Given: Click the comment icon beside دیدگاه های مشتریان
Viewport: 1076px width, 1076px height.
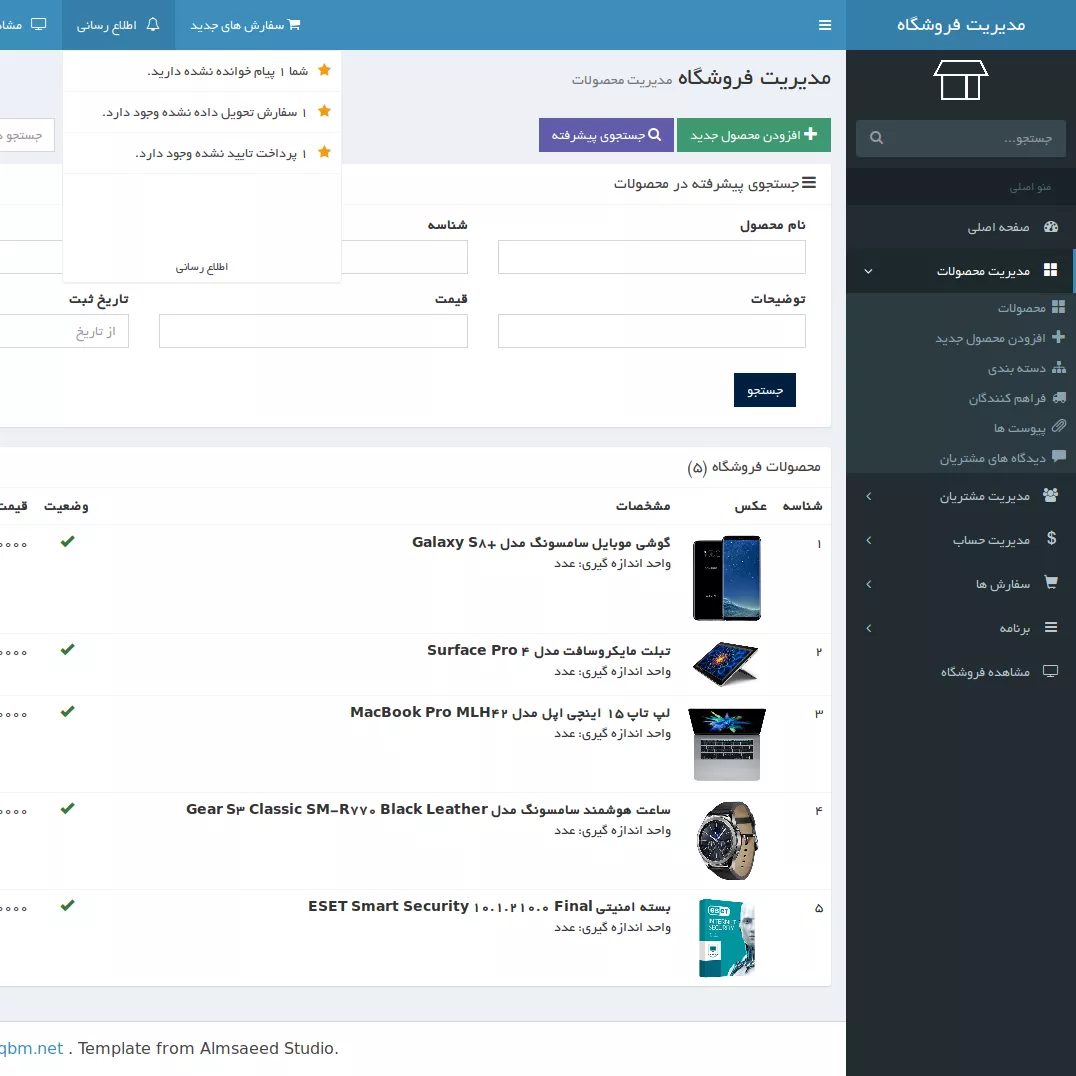Looking at the screenshot, I should click(1059, 456).
